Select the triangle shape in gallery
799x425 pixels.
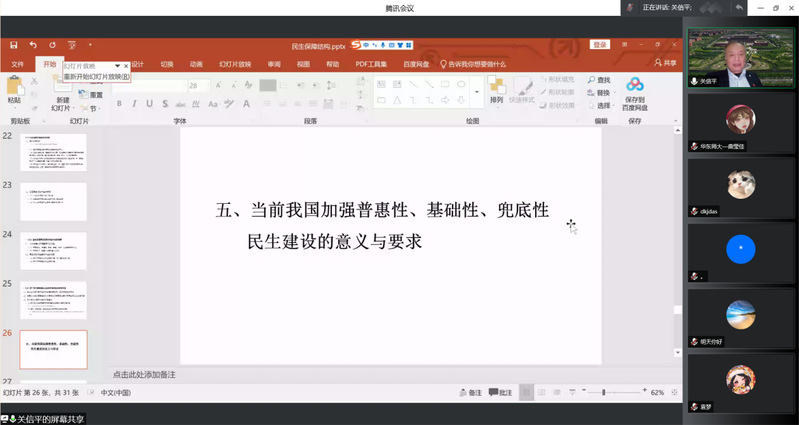(x=397, y=100)
